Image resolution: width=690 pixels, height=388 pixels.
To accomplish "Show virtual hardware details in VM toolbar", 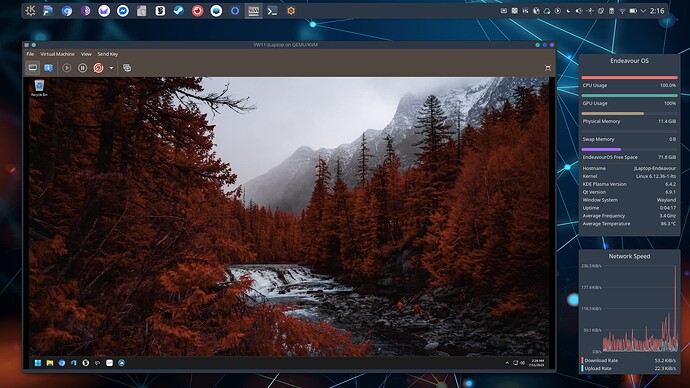I will (x=48, y=68).
